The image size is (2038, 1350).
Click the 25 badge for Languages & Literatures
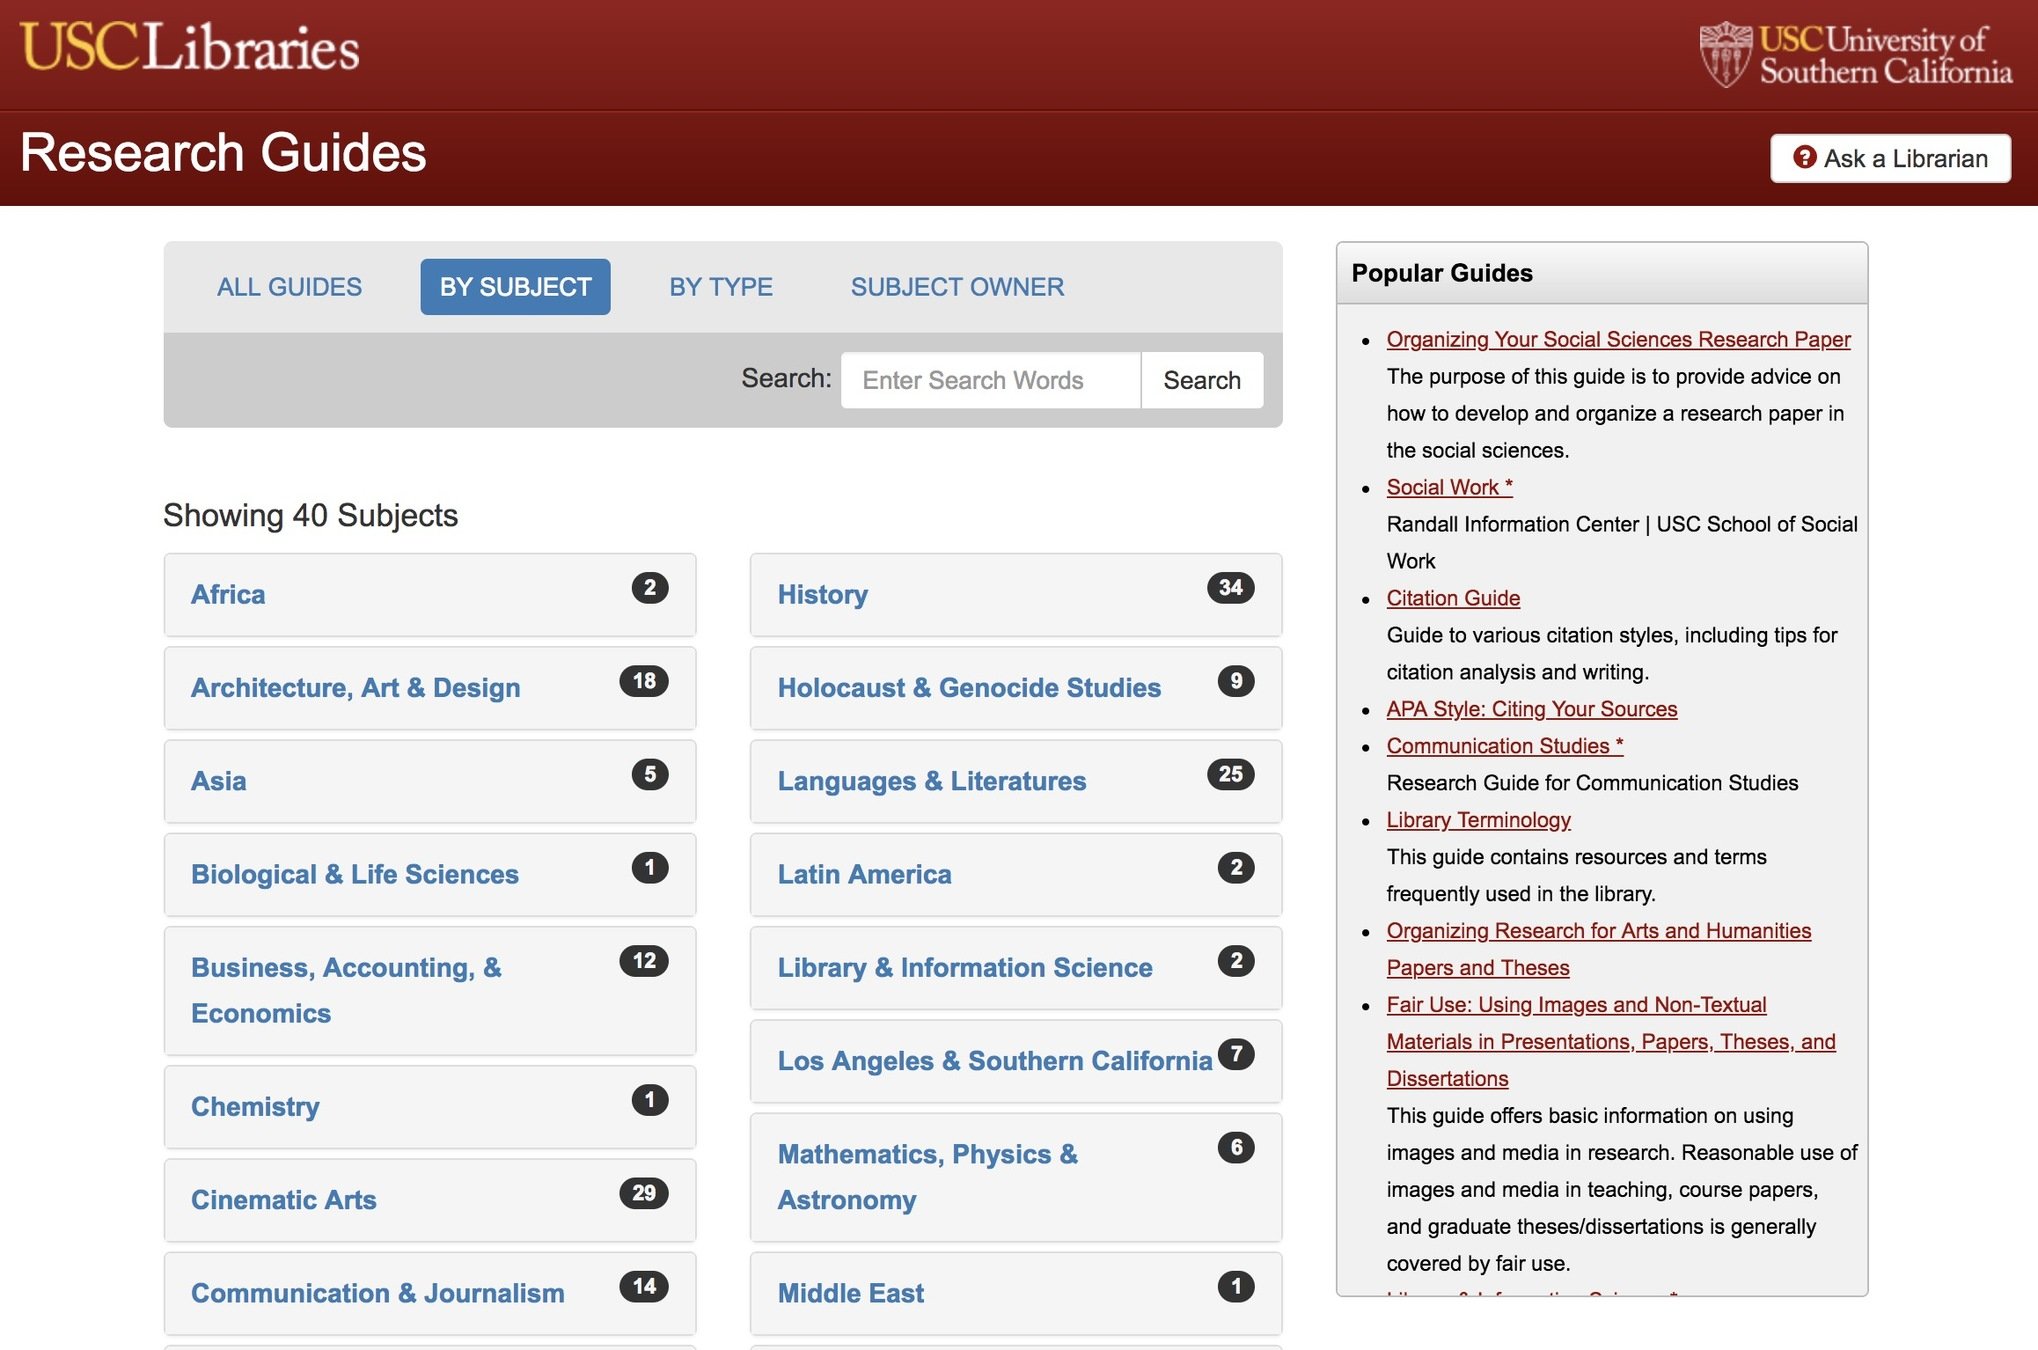pyautogui.click(x=1230, y=774)
